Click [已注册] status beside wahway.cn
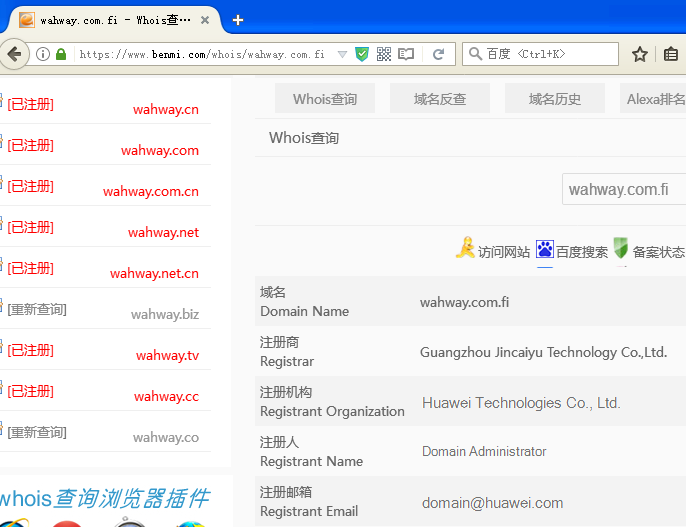 point(30,104)
